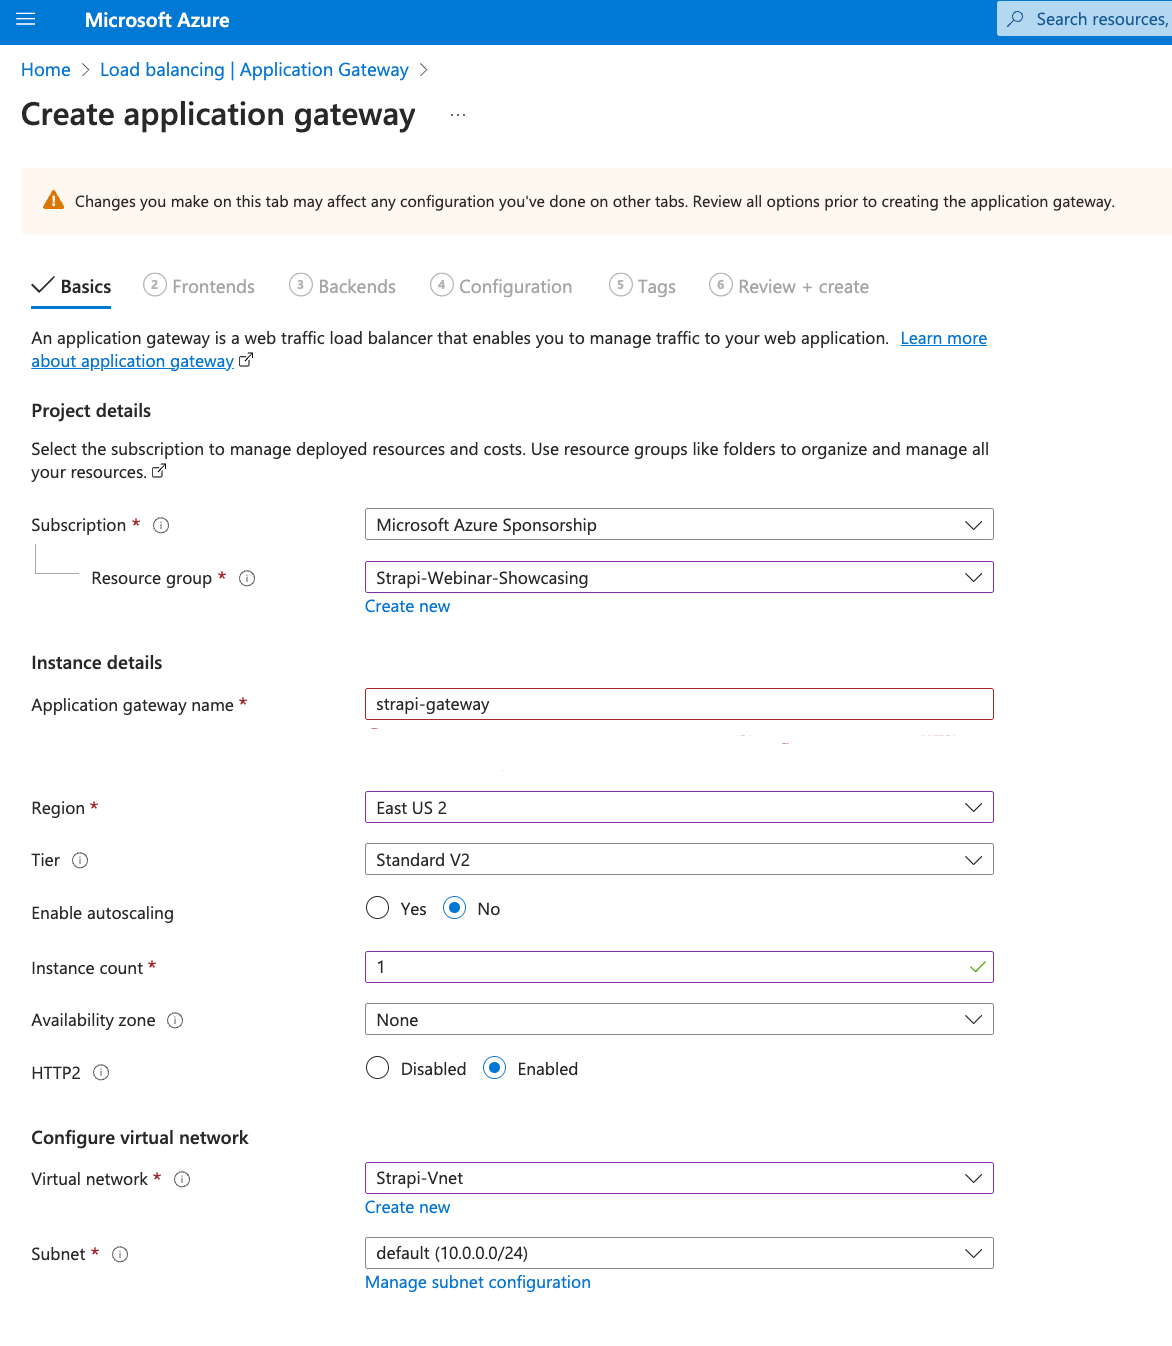
Task: Click the Subscription info tooltip icon
Action: coord(161,525)
